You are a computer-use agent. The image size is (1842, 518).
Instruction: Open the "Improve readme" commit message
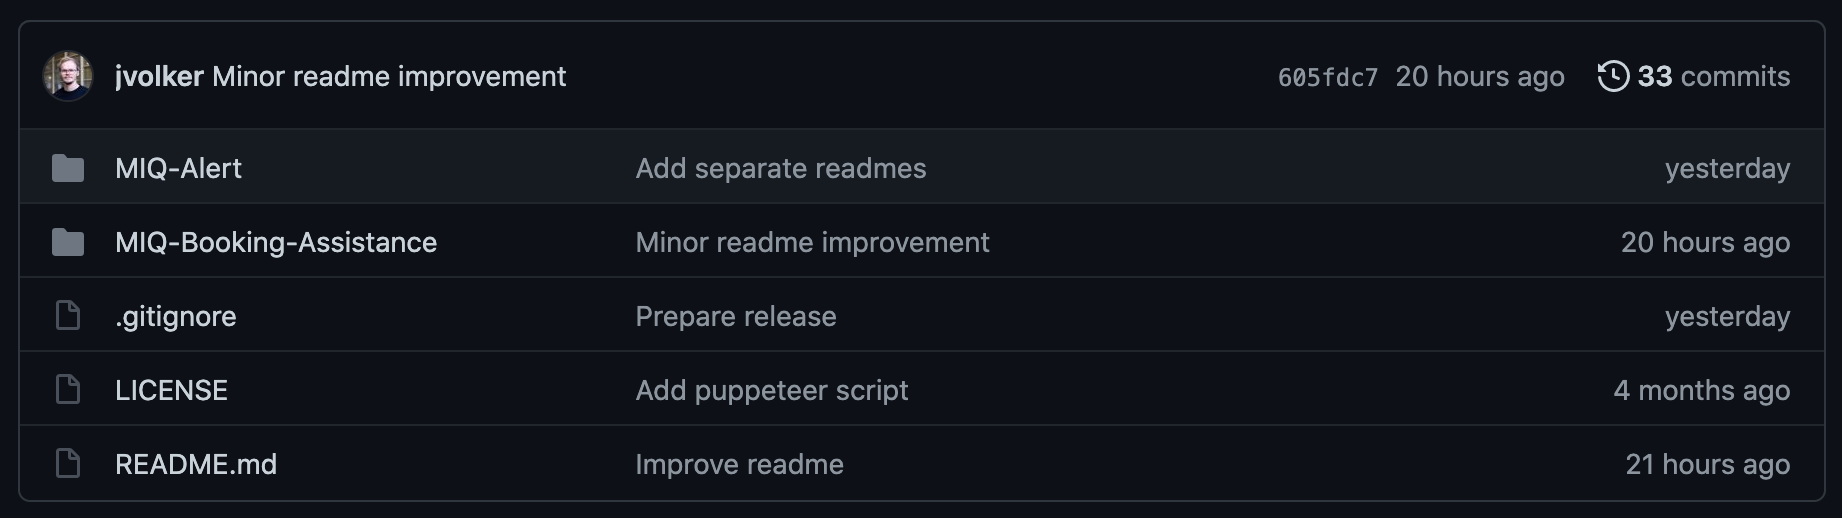pos(740,464)
